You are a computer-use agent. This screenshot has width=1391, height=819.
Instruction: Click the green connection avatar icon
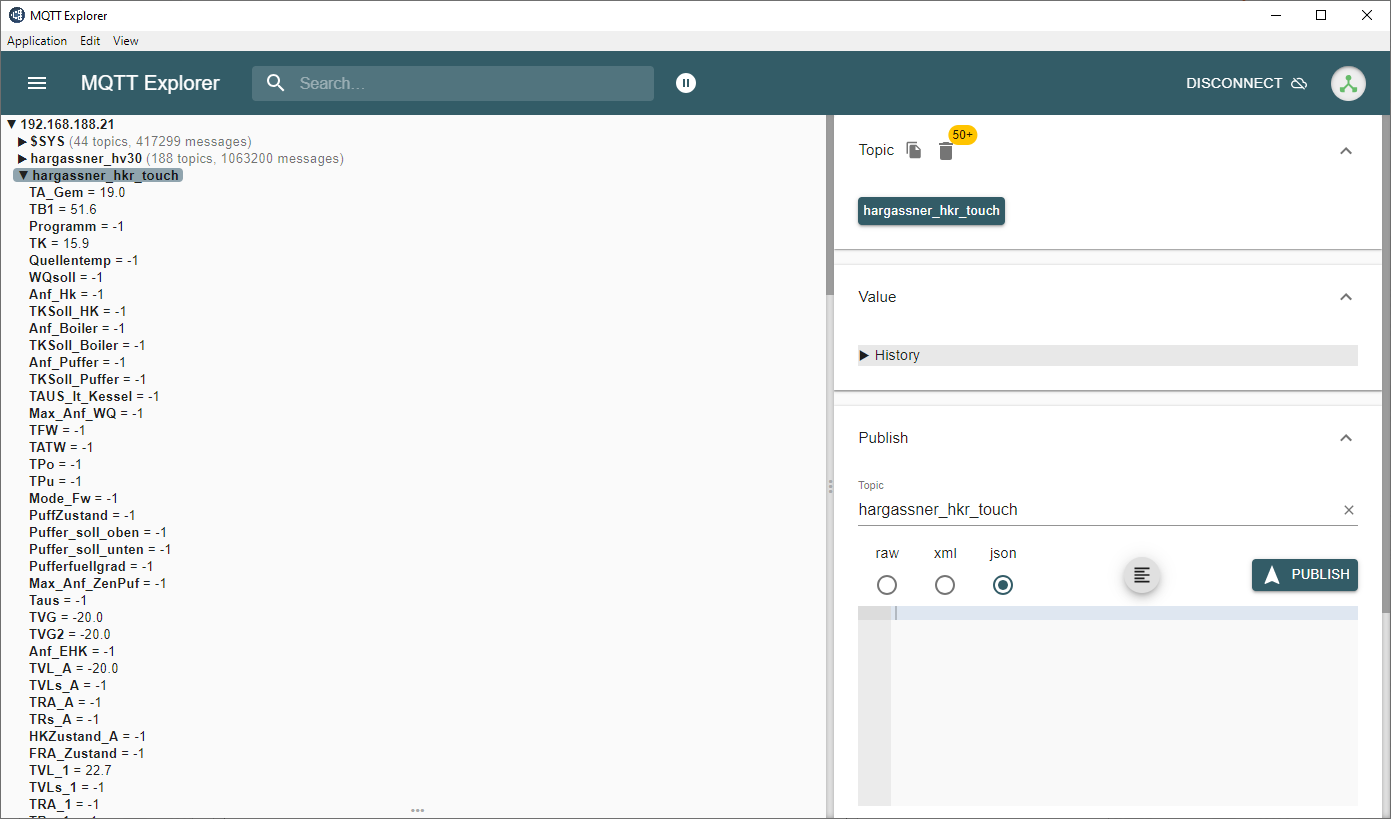pyautogui.click(x=1348, y=83)
